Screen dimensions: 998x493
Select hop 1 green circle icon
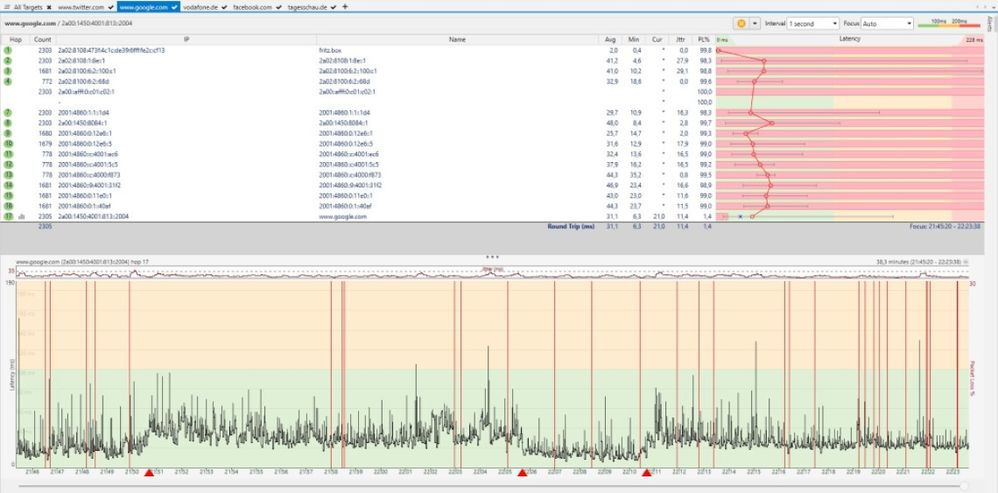pyautogui.click(x=8, y=50)
